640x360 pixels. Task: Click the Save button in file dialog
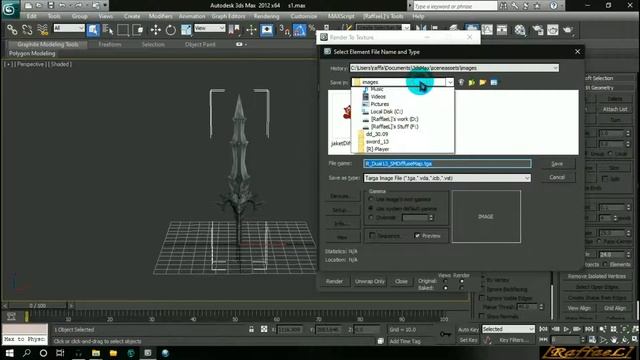point(557,164)
